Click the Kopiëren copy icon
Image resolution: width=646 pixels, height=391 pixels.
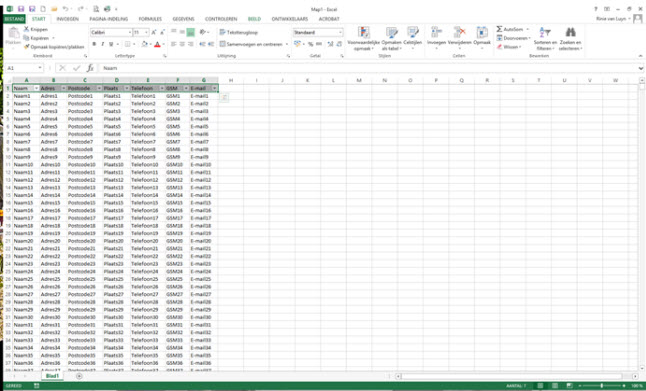(26, 38)
